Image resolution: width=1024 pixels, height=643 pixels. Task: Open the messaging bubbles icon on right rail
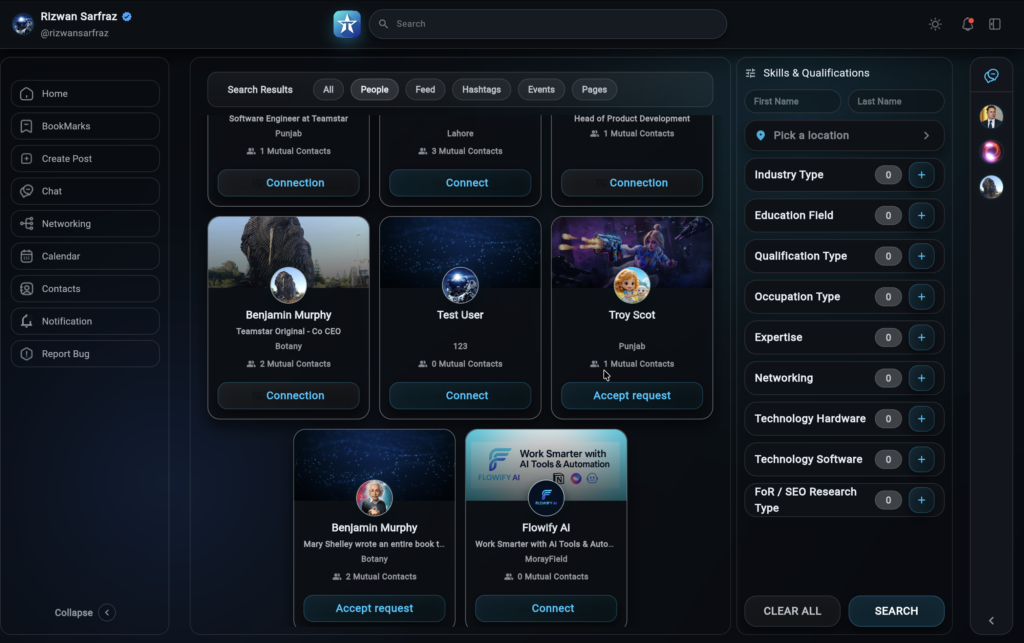pyautogui.click(x=991, y=75)
